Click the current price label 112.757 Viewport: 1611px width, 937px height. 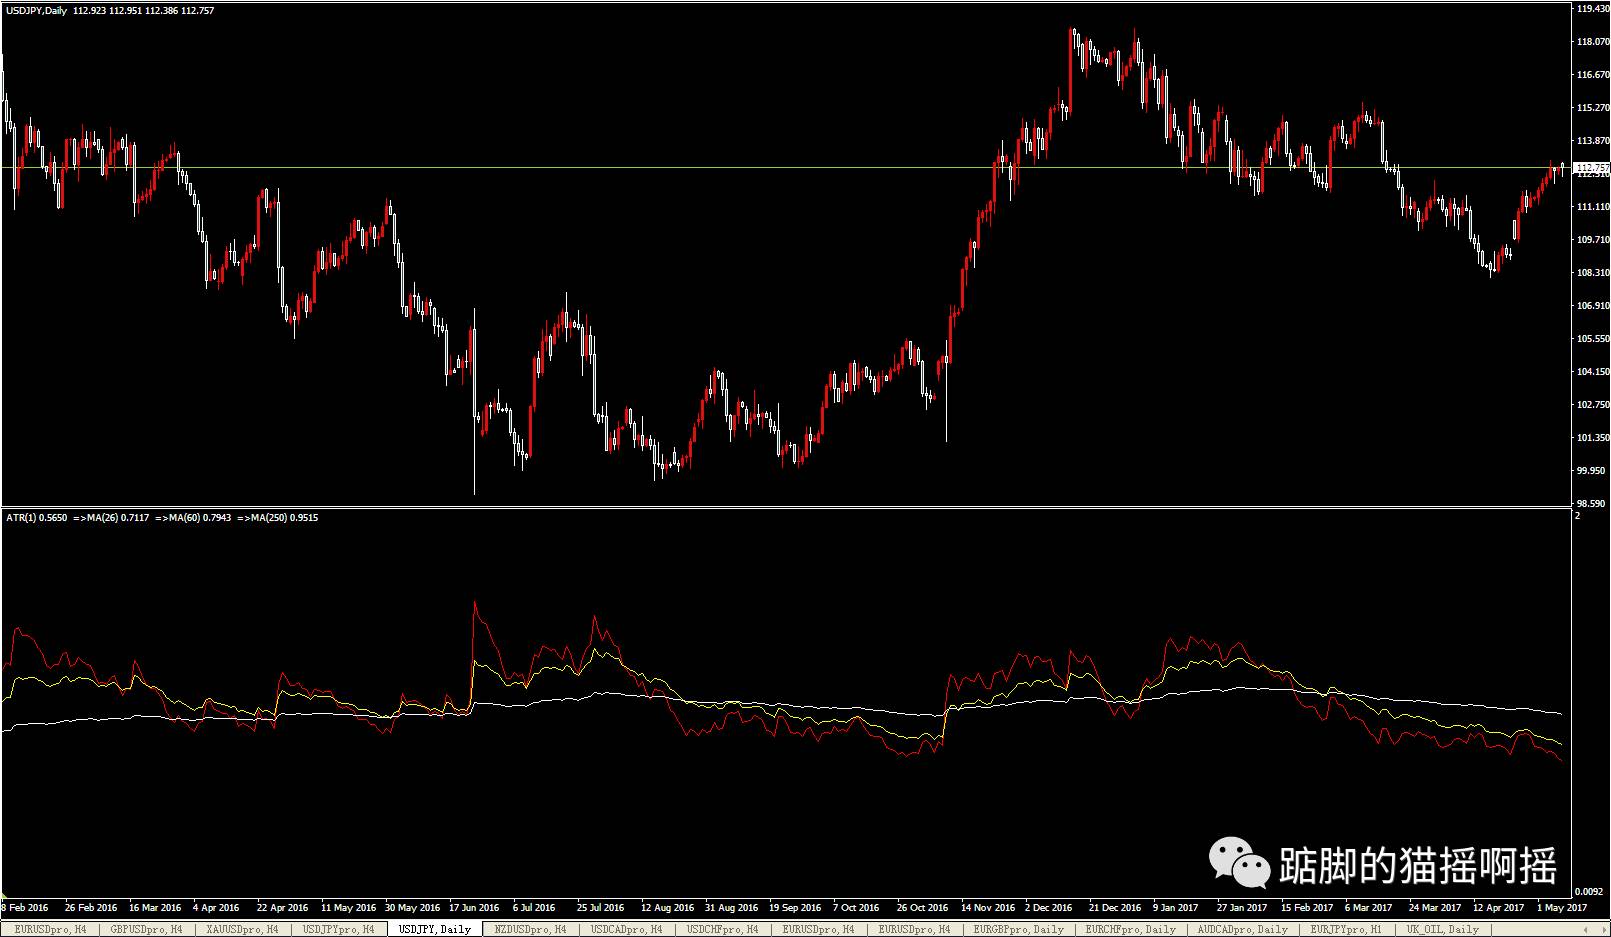1591,167
